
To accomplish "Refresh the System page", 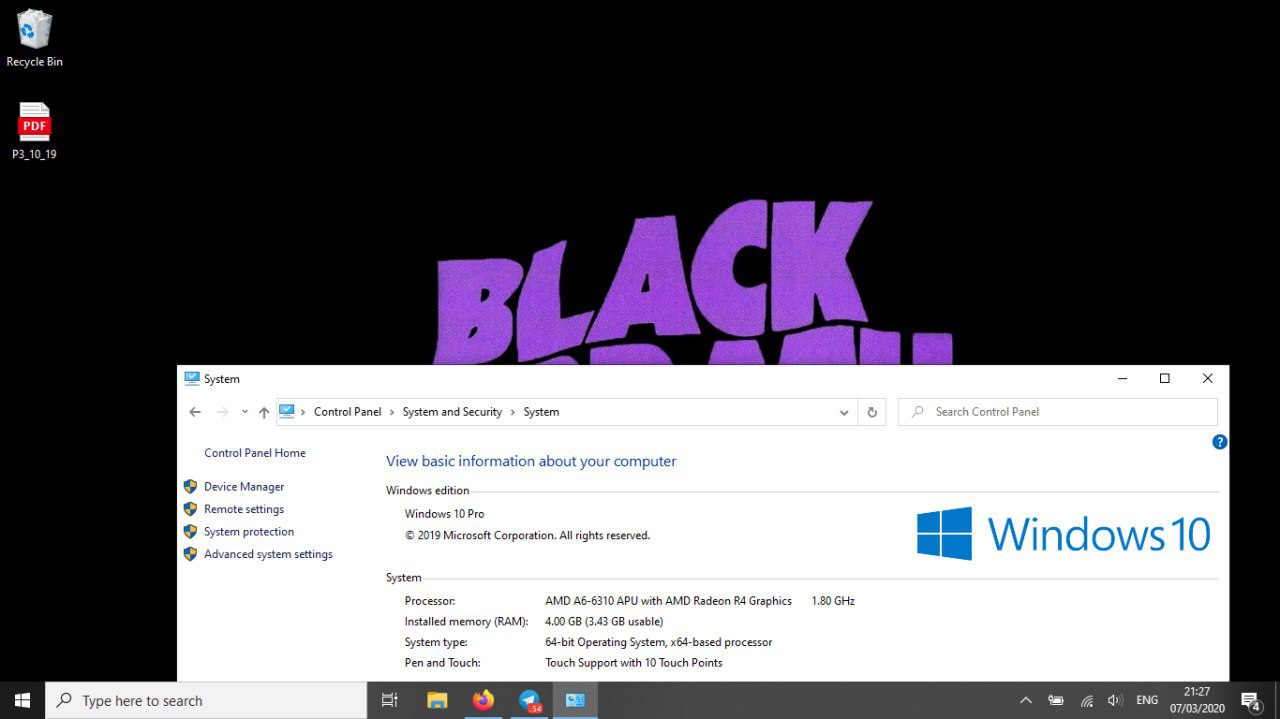I will click(872, 412).
